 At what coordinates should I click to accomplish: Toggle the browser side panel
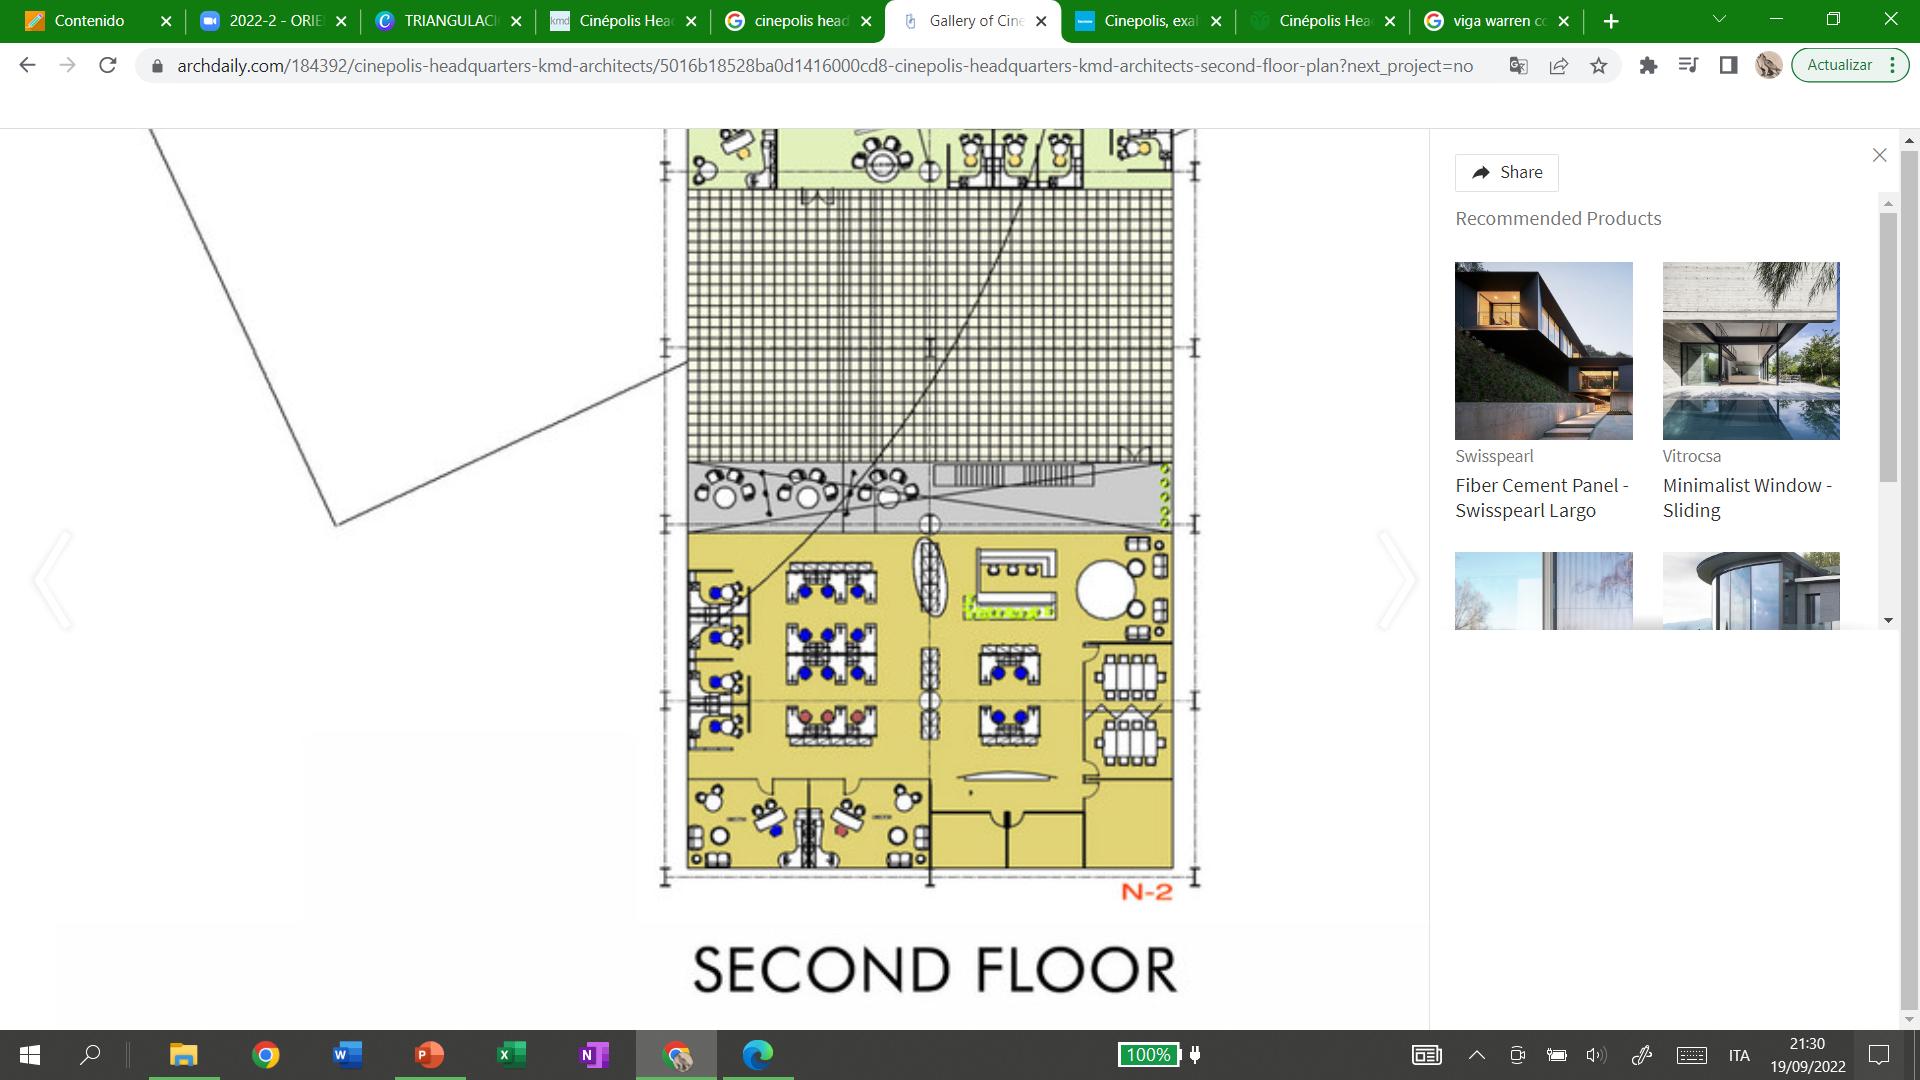click(1728, 66)
